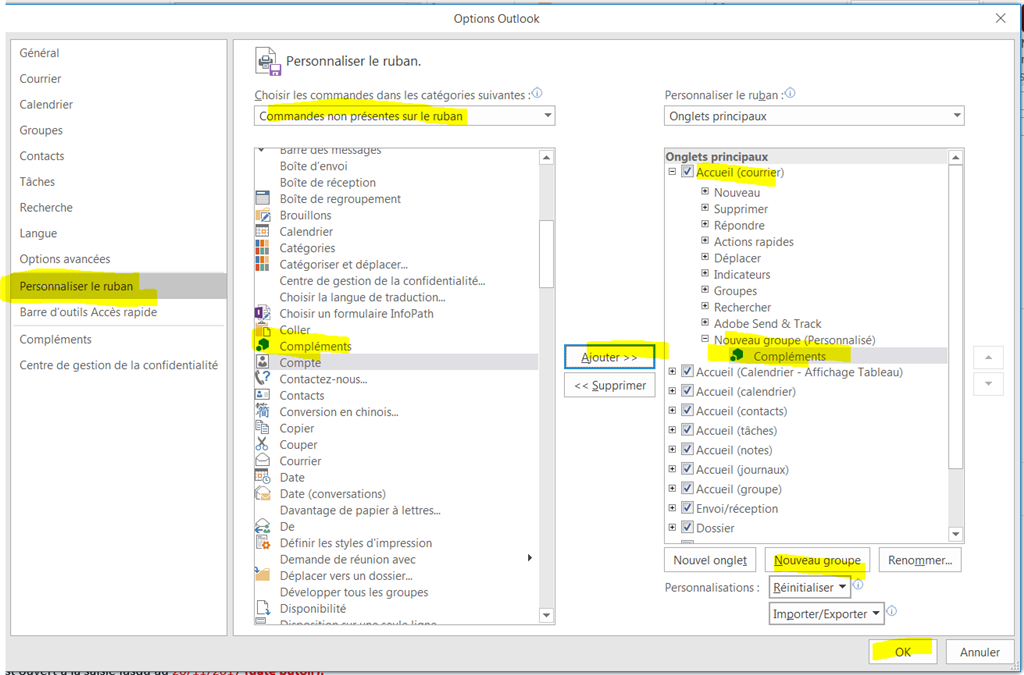This screenshot has height=675, width=1024.
Task: Click the Définir les styles d'impression icon
Action: (263, 542)
